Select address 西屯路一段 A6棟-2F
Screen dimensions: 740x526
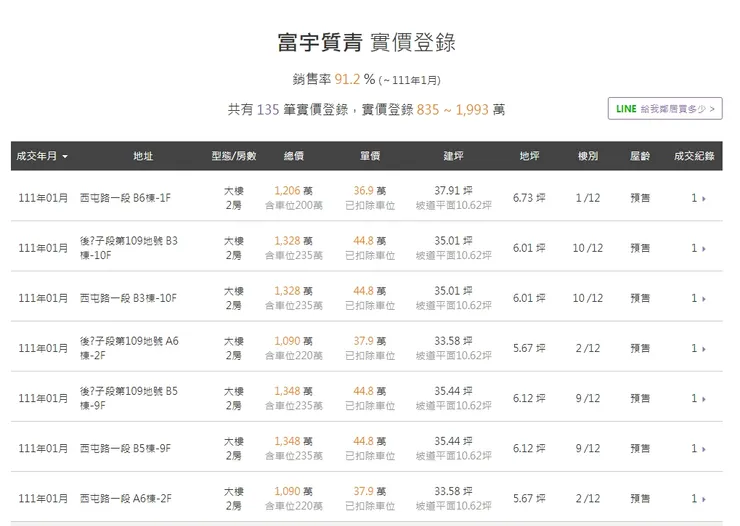pos(126,498)
